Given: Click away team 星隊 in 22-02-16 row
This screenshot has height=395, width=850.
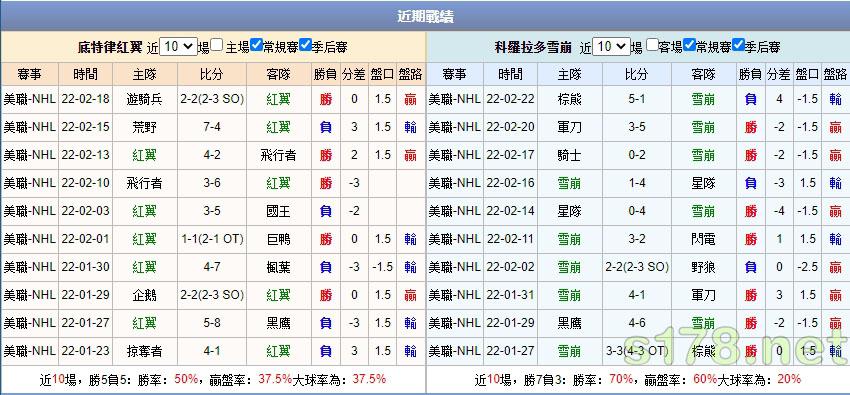Looking at the screenshot, I should click(703, 183).
